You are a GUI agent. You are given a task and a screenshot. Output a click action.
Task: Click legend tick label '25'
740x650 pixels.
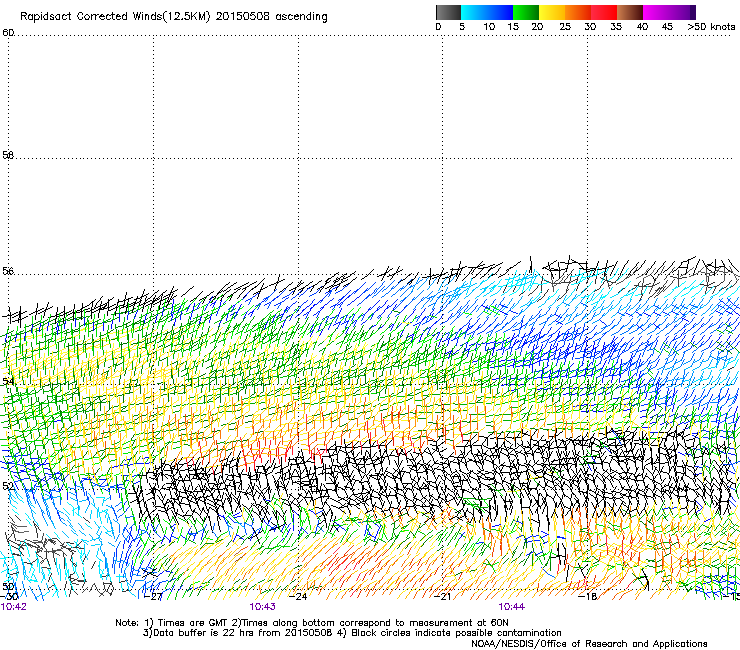565,27
